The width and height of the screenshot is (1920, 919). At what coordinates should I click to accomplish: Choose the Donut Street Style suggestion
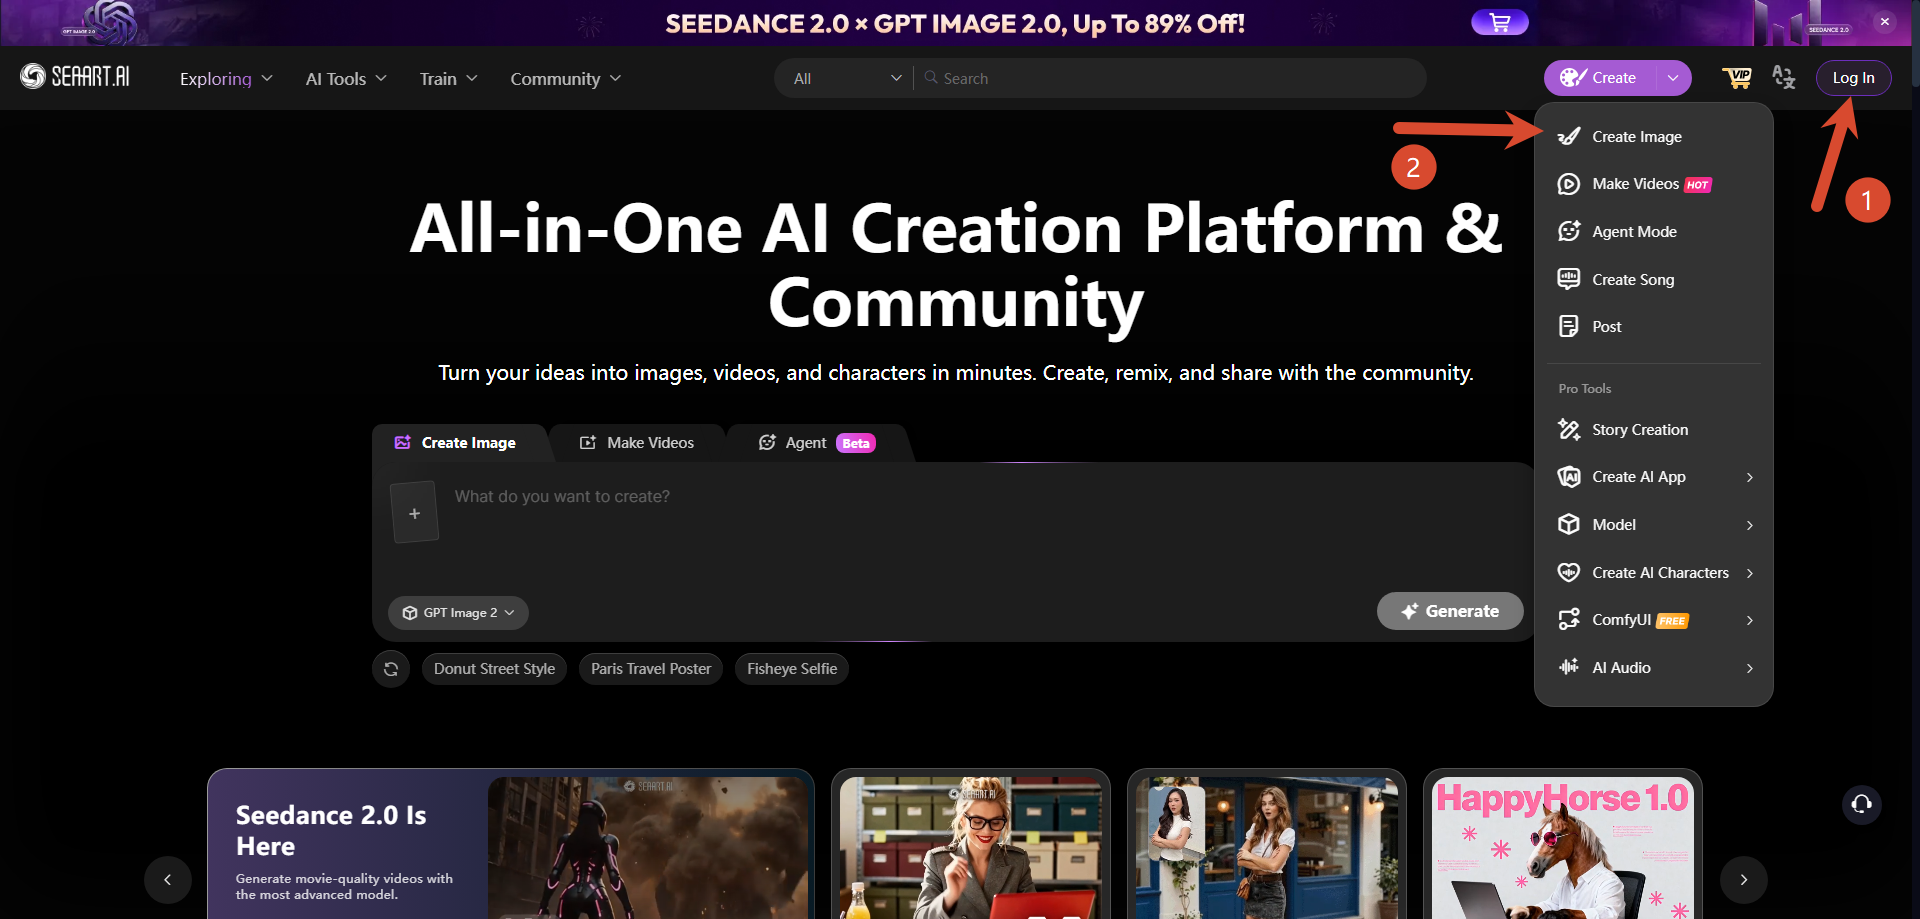coord(494,669)
